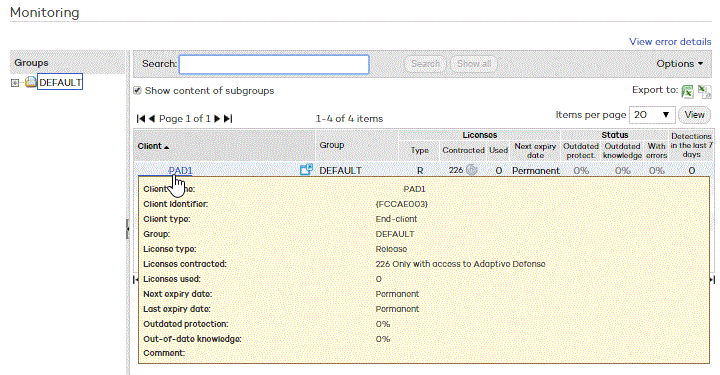Click the View button
The height and width of the screenshot is (375, 720).
pyautogui.click(x=694, y=115)
